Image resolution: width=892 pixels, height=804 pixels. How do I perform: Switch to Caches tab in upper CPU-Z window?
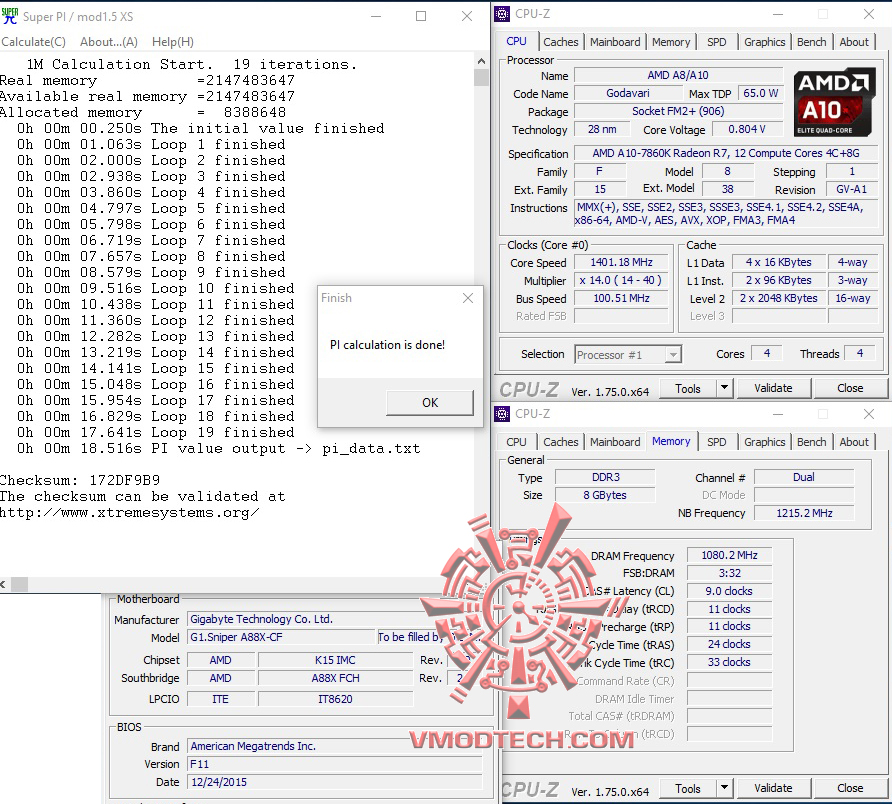coord(560,42)
